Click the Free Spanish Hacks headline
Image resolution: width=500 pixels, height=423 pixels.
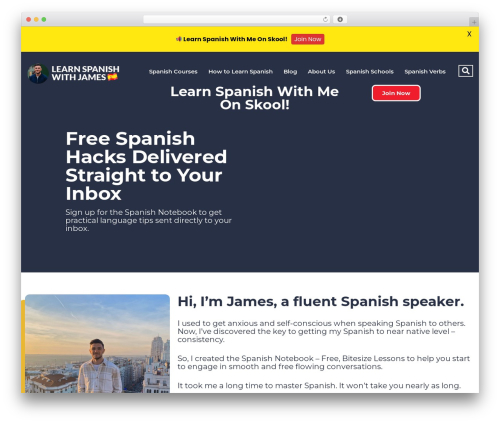point(146,166)
